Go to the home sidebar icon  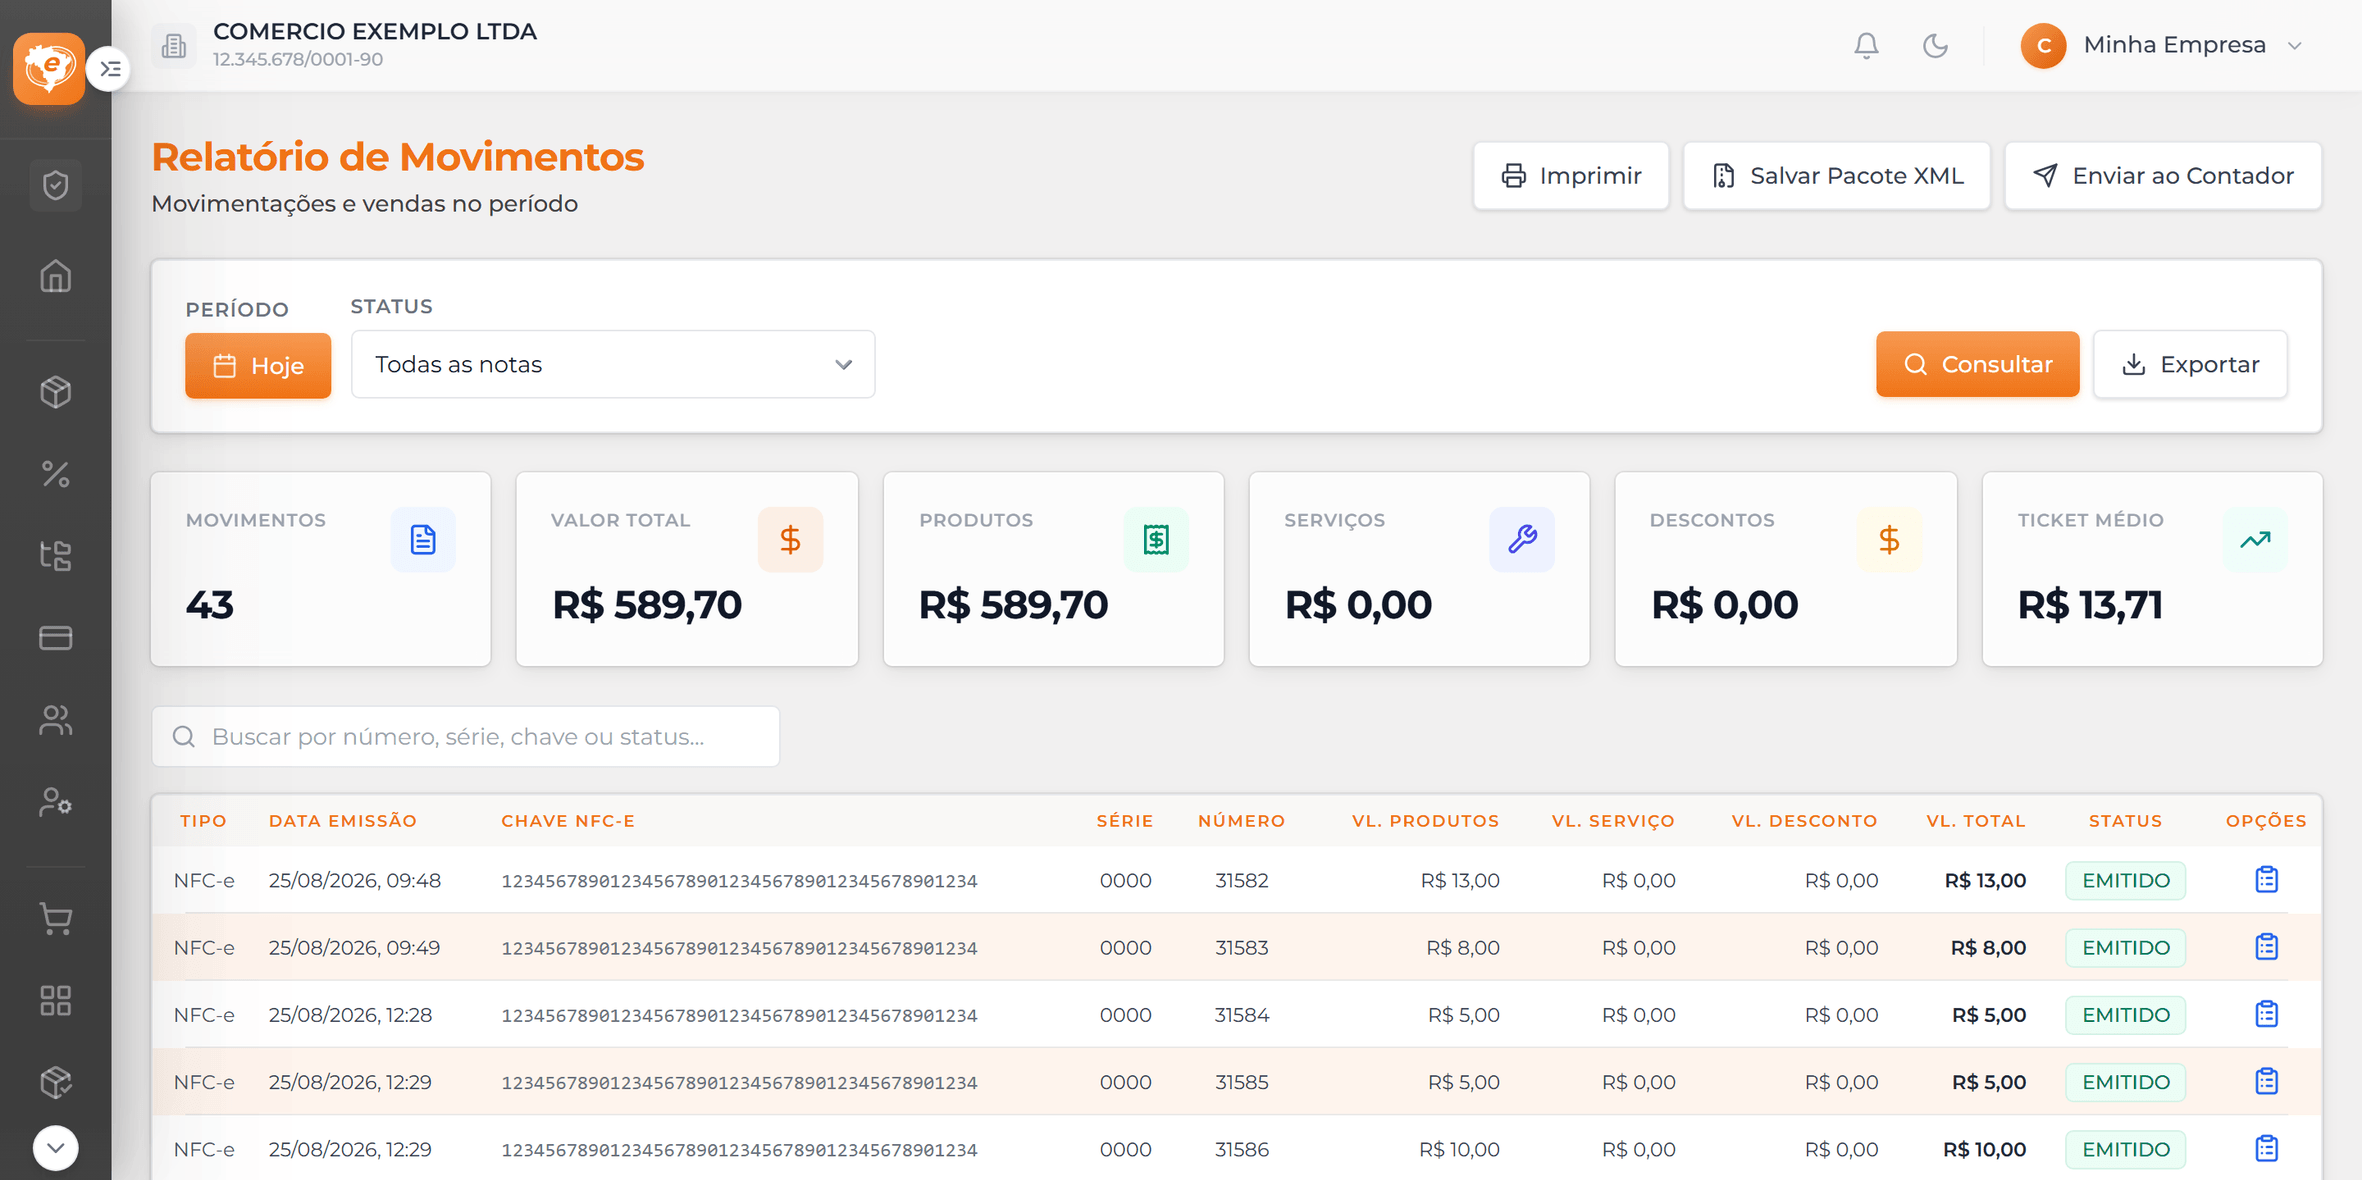tap(56, 276)
